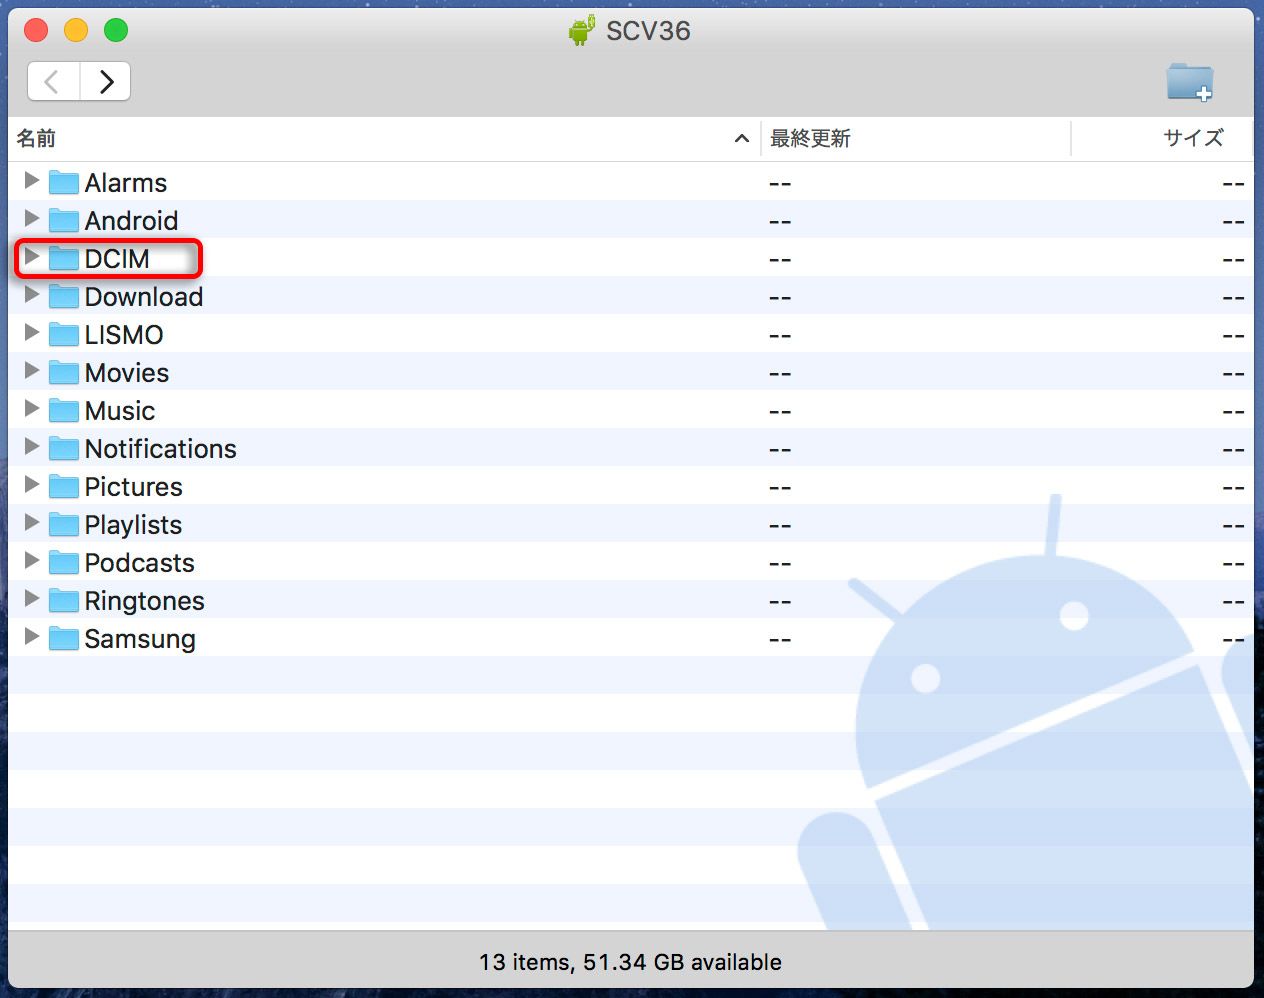
Task: Go back with the left arrow button
Action: coord(53,81)
